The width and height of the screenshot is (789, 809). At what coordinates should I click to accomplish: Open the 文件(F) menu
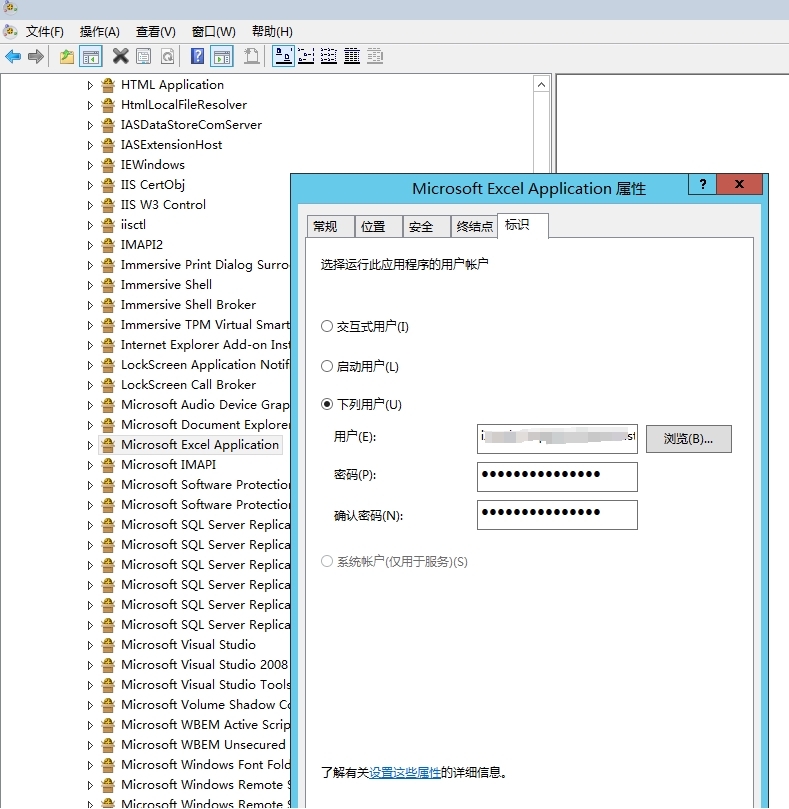(x=44, y=32)
